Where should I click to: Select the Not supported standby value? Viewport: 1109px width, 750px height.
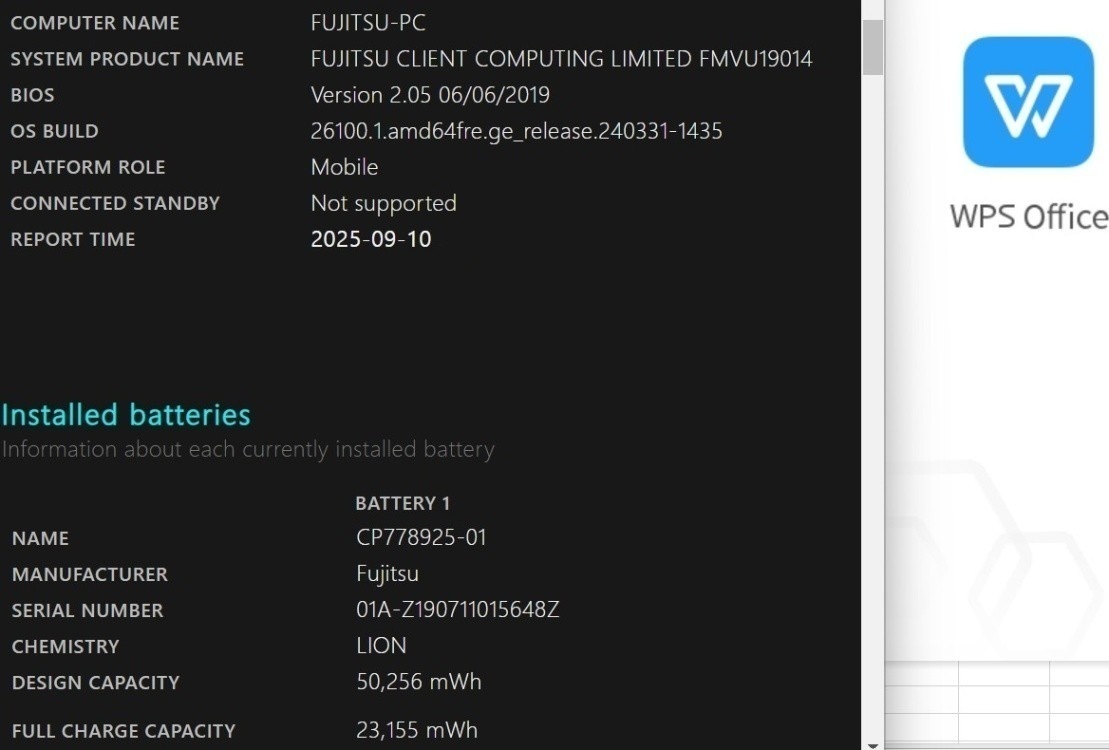[383, 204]
